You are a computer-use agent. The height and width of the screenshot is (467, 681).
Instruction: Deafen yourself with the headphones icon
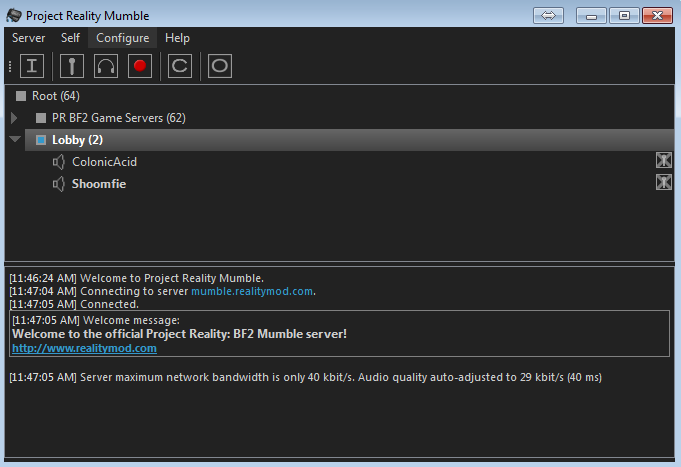(x=106, y=66)
